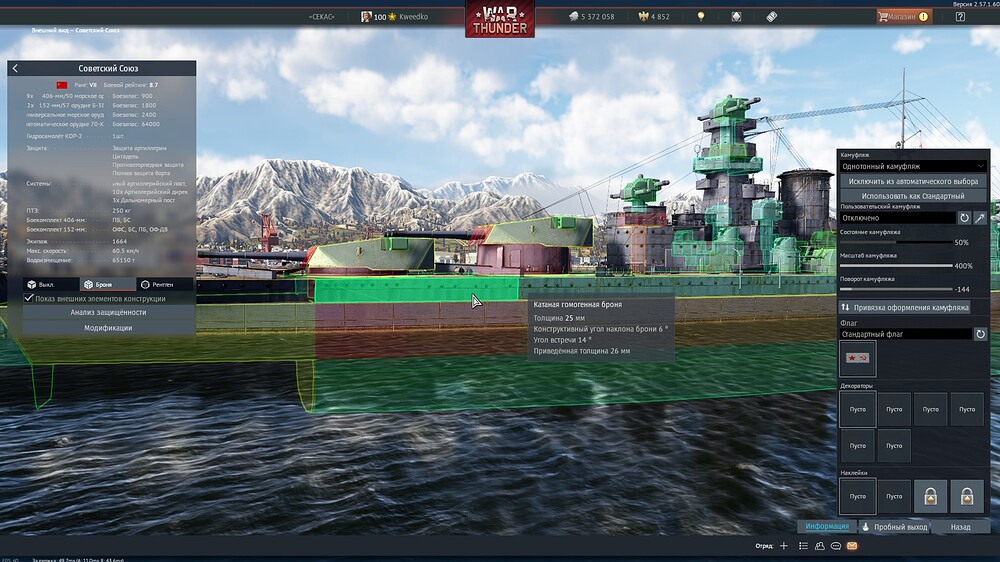Open the Магазин shop button

pos(904,17)
